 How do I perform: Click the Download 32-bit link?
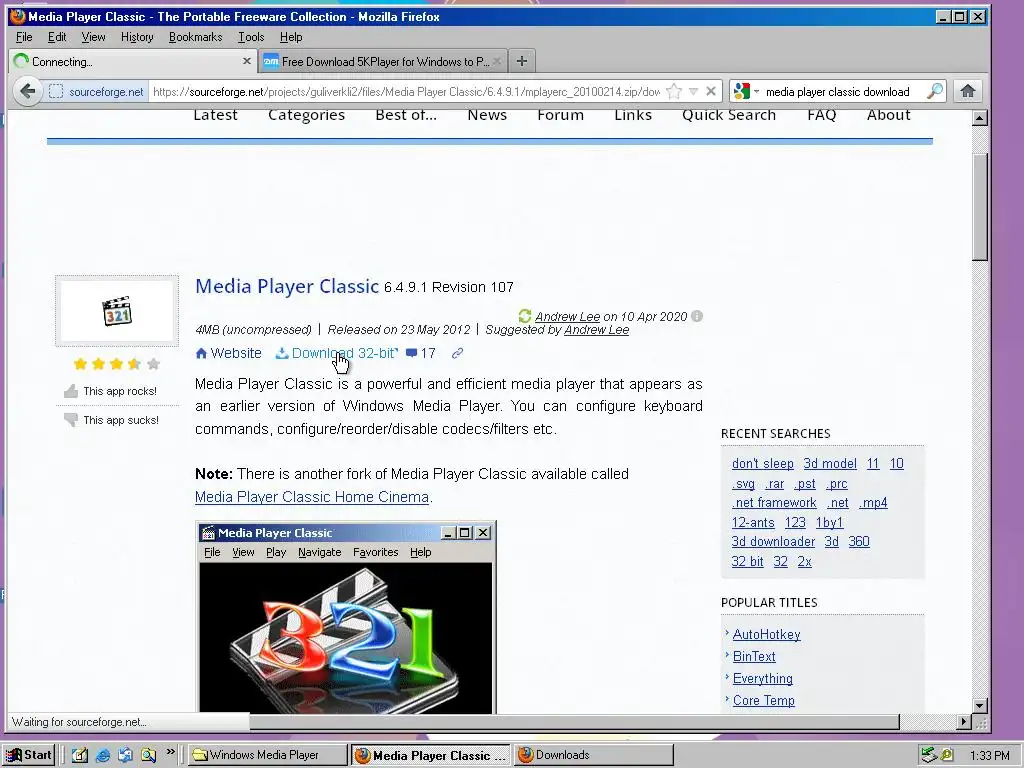point(336,353)
